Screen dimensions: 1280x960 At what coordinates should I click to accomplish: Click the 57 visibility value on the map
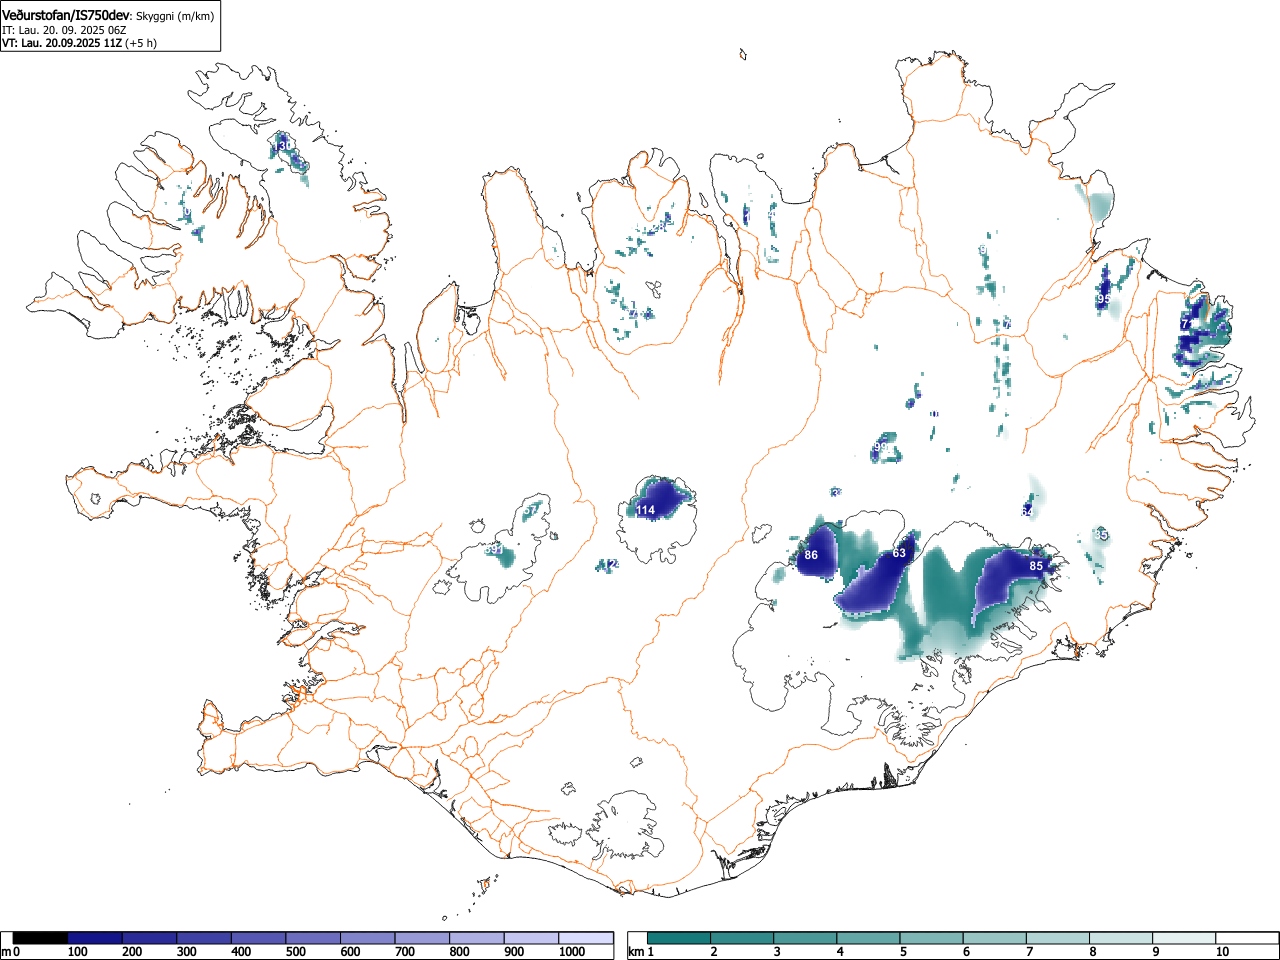pyautogui.click(x=531, y=510)
